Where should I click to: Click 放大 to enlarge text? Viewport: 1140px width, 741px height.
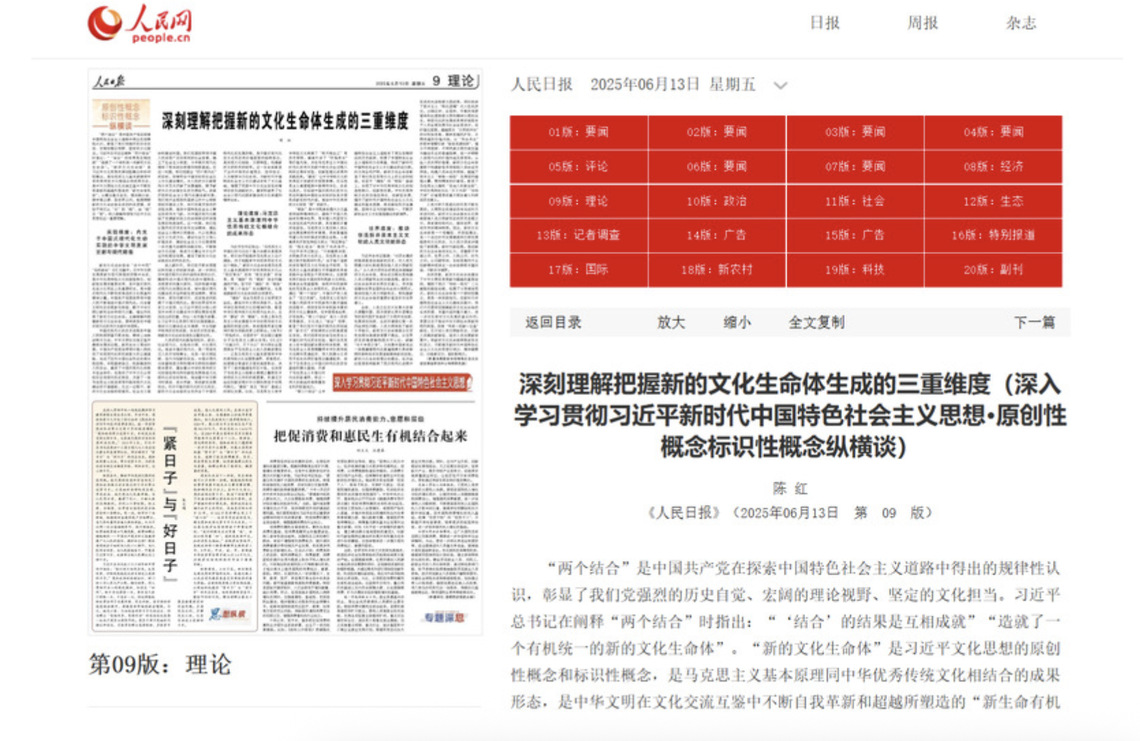(671, 322)
